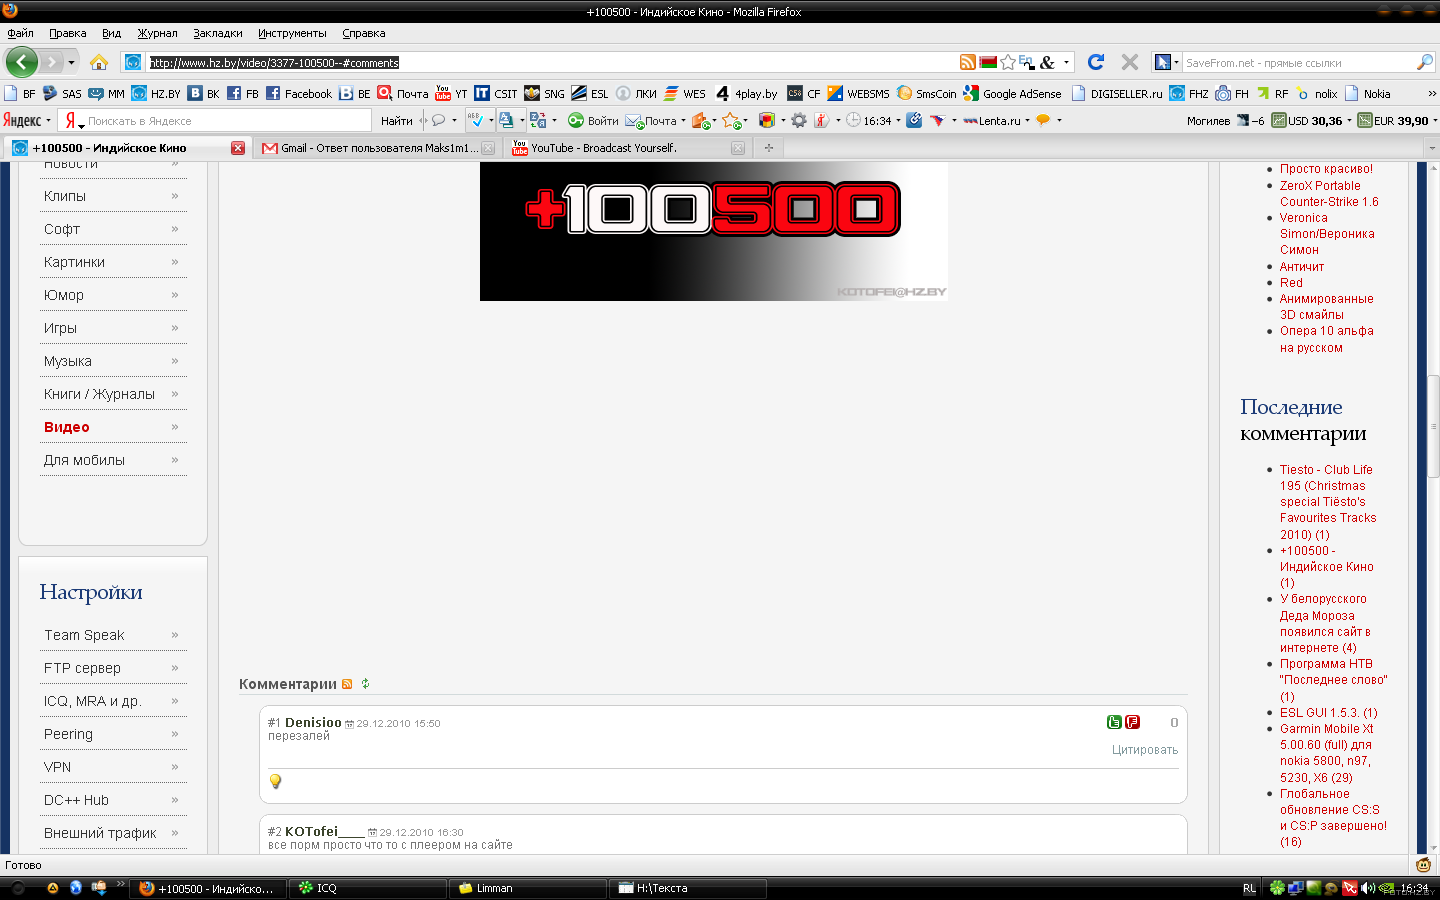The image size is (1440, 900).
Task: Open the 4play.by bookmark
Action: coord(746,93)
